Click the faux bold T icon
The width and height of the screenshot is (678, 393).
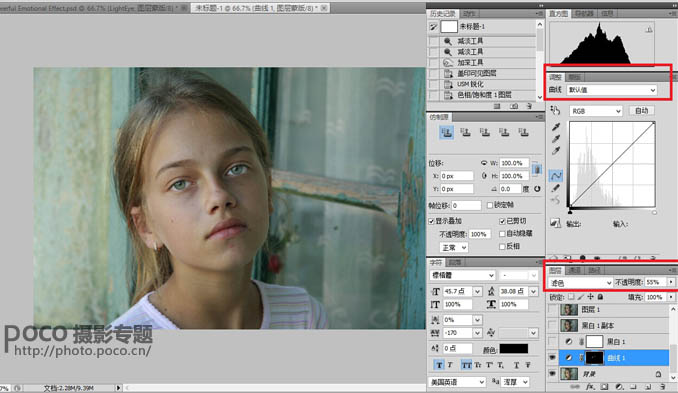tap(439, 365)
